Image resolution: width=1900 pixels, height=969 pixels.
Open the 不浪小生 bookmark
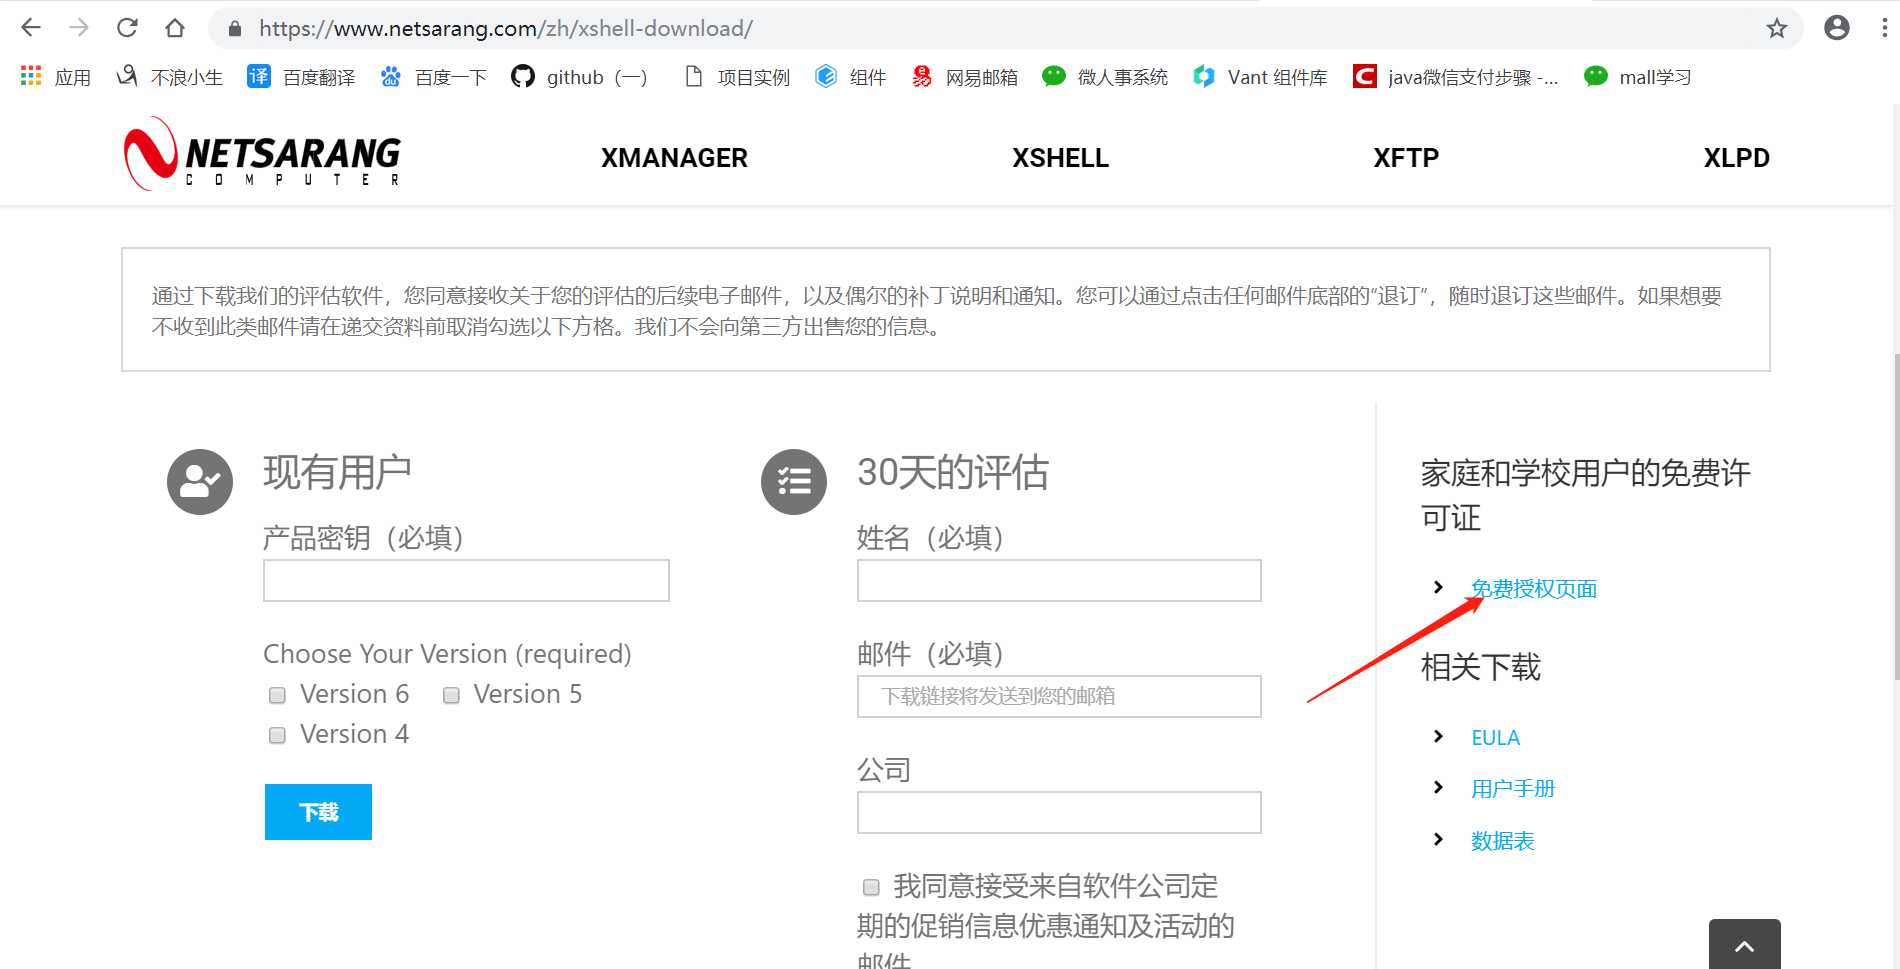(x=169, y=77)
